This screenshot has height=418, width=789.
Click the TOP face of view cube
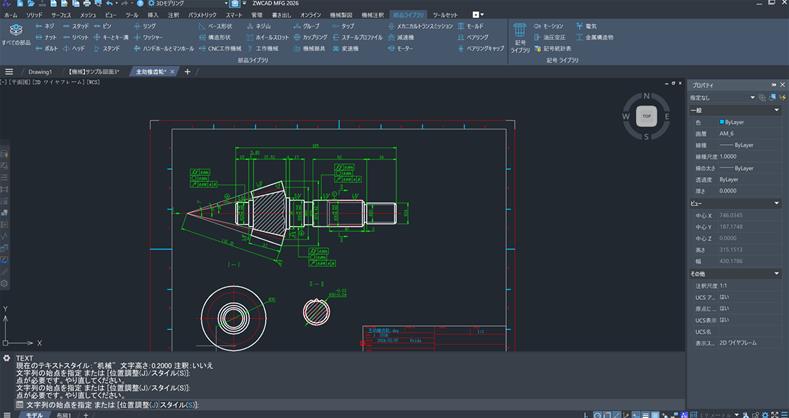646,115
